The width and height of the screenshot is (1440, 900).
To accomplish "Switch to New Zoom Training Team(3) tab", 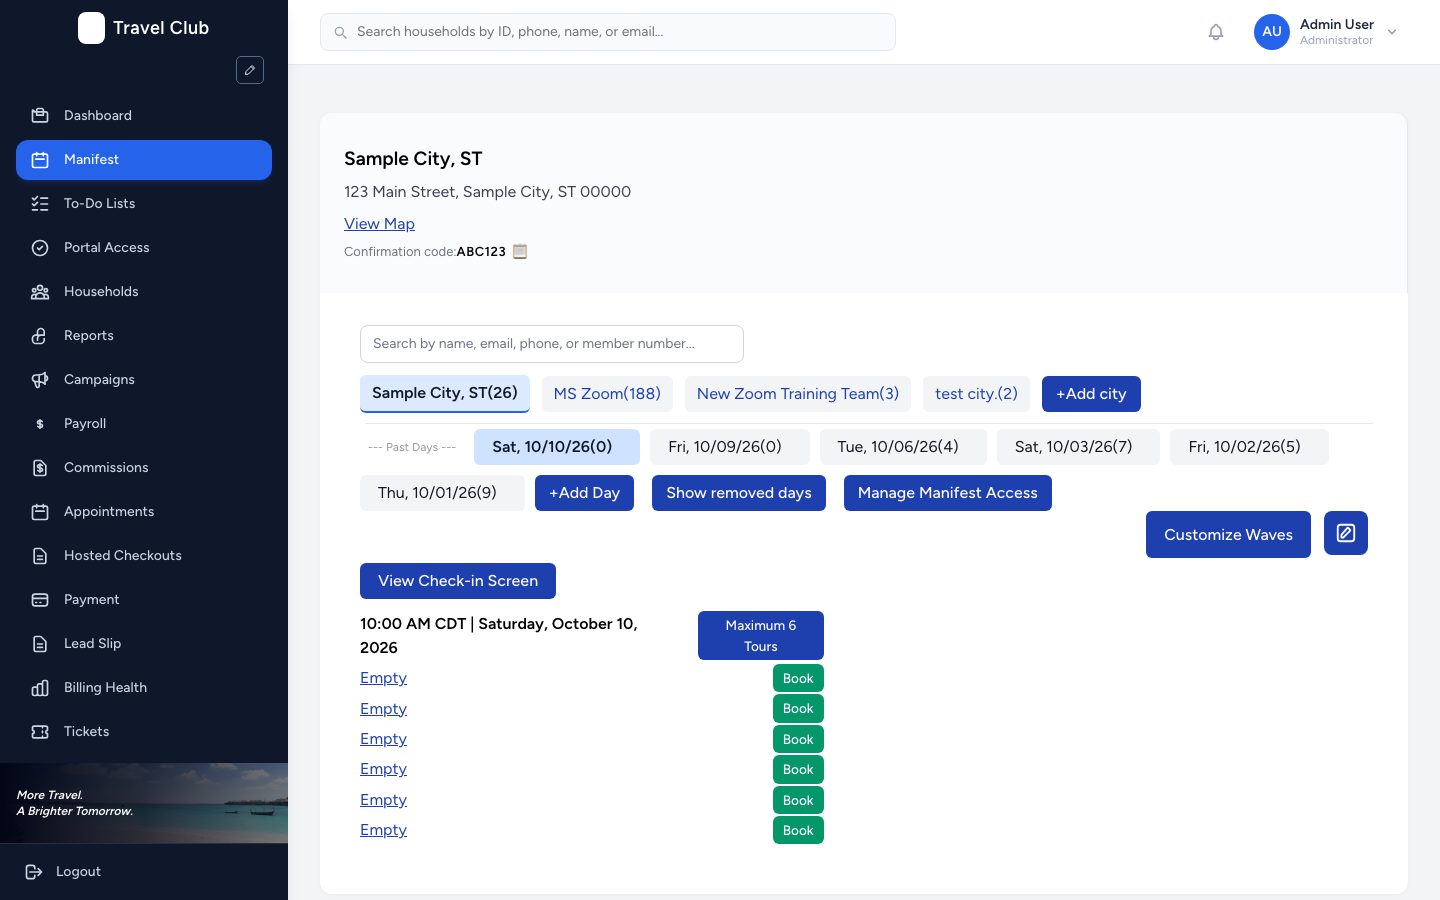I will pyautogui.click(x=798, y=394).
